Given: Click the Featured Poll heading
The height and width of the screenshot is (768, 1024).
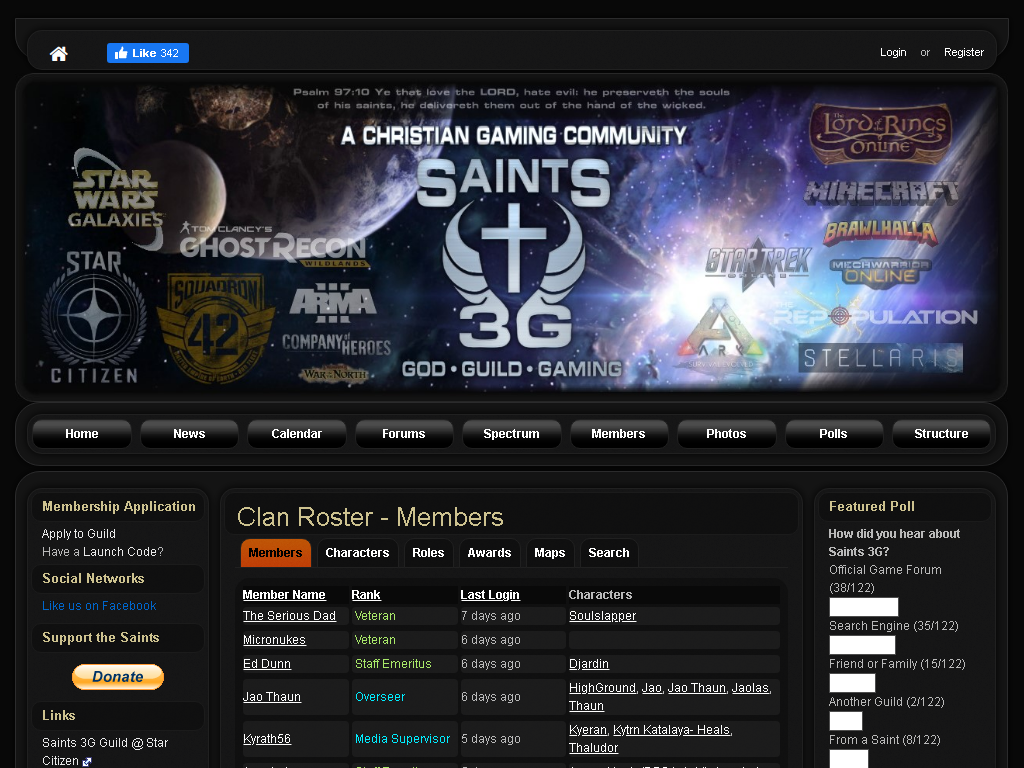Looking at the screenshot, I should (872, 506).
